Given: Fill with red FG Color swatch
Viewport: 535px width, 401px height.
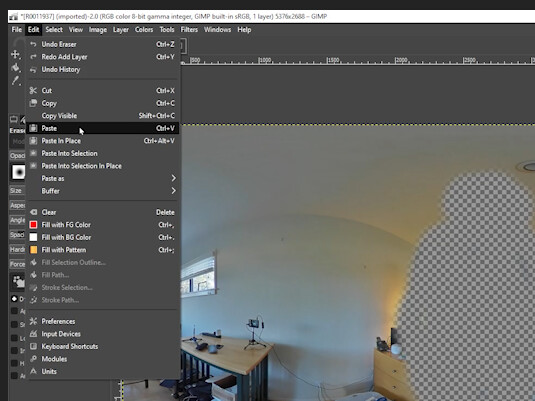Looking at the screenshot, I should point(33,225).
